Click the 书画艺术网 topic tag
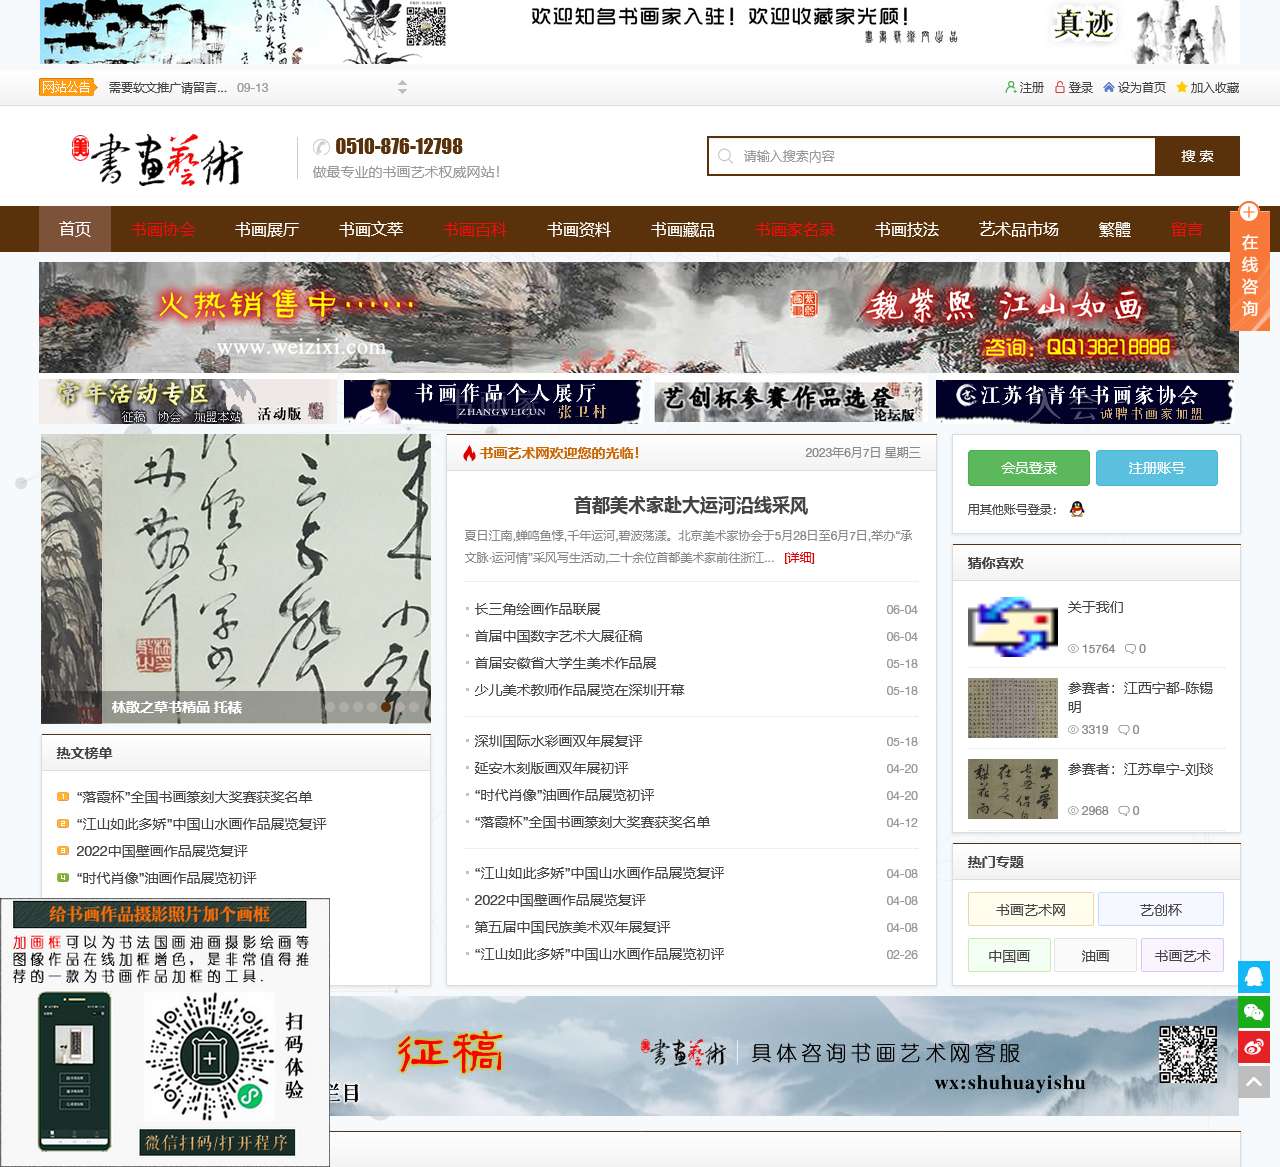Image resolution: width=1280 pixels, height=1167 pixels. click(1031, 910)
